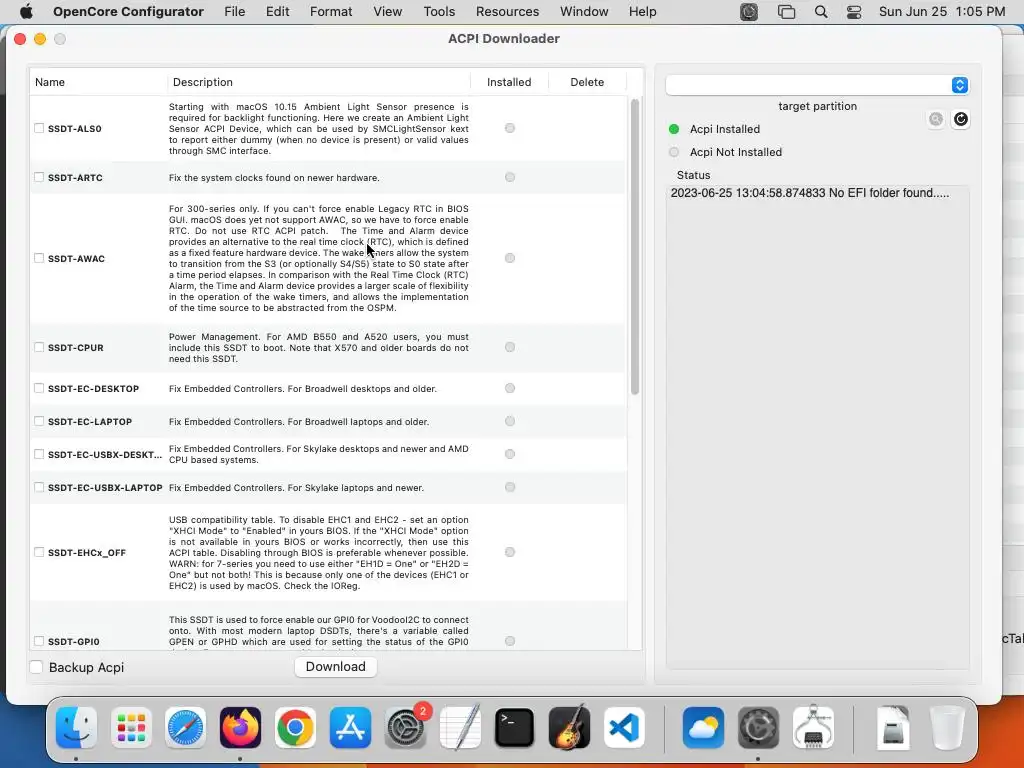Open System Information from the Dock
Screen dimensions: 1024x768
pos(813,728)
